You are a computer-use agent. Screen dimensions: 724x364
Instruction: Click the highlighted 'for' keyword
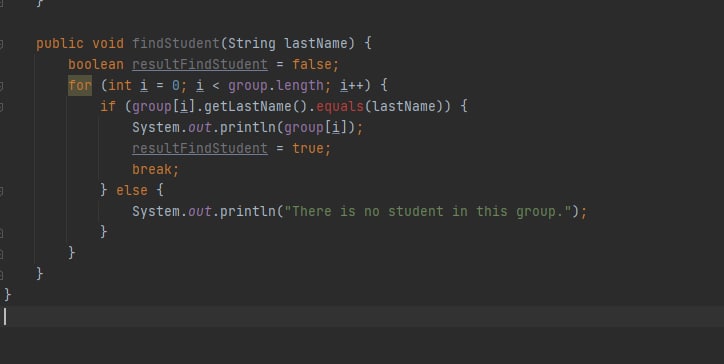(80, 85)
